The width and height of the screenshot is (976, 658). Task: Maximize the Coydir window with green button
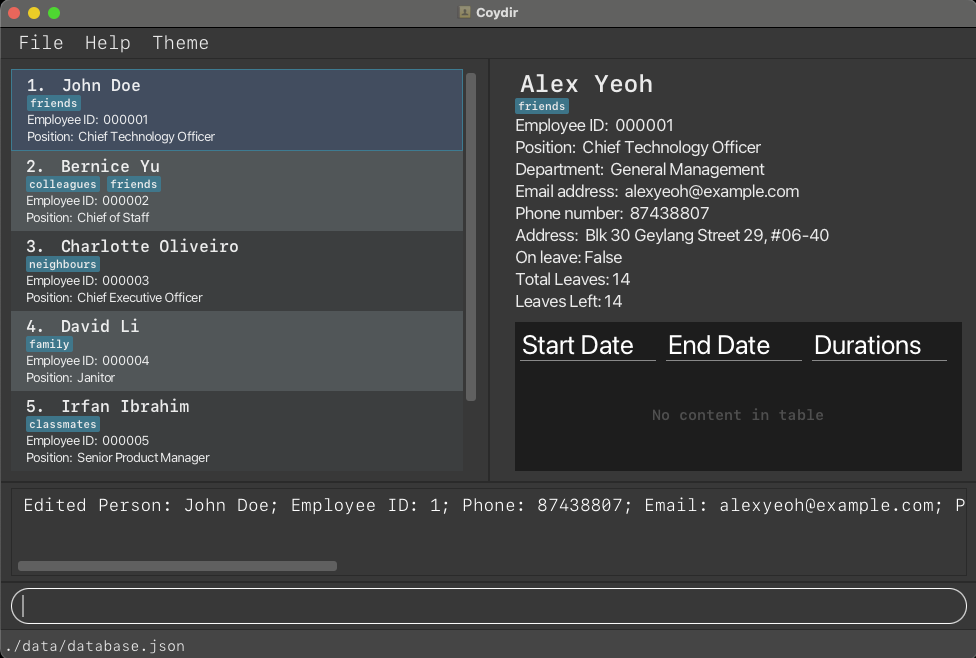point(54,13)
